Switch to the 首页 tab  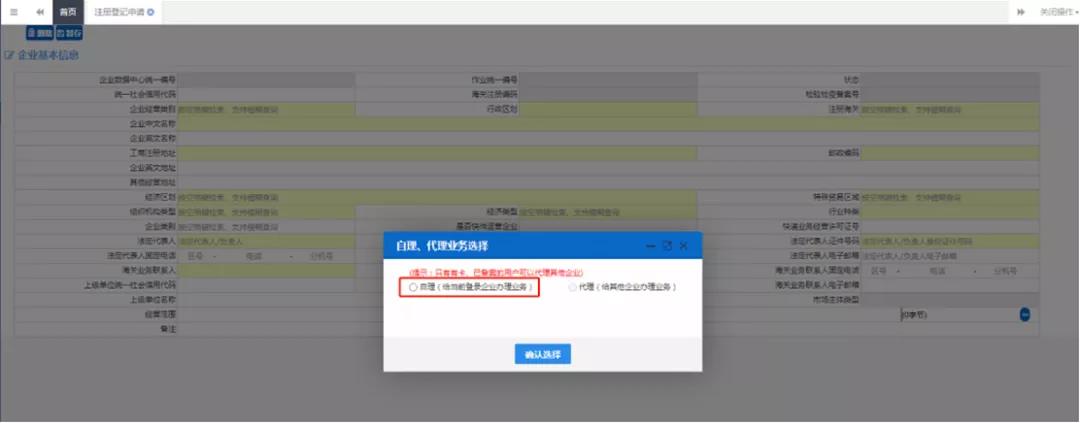point(68,12)
